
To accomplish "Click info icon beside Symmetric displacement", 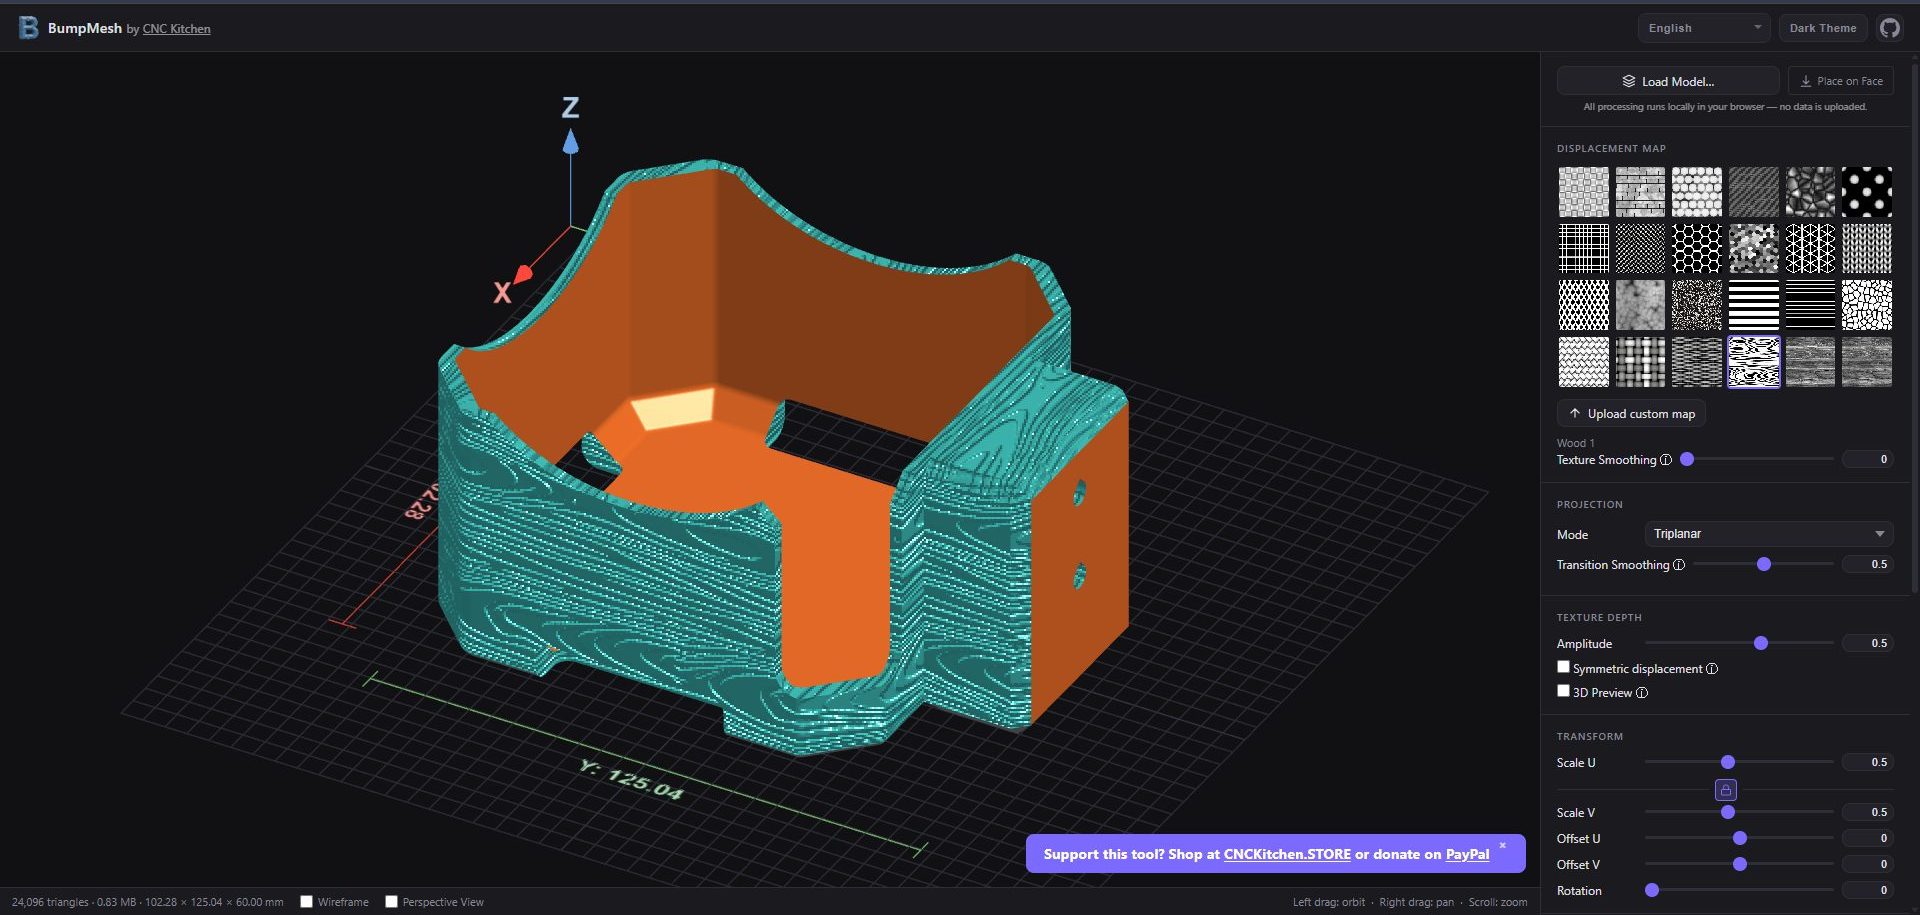I will pos(1712,669).
